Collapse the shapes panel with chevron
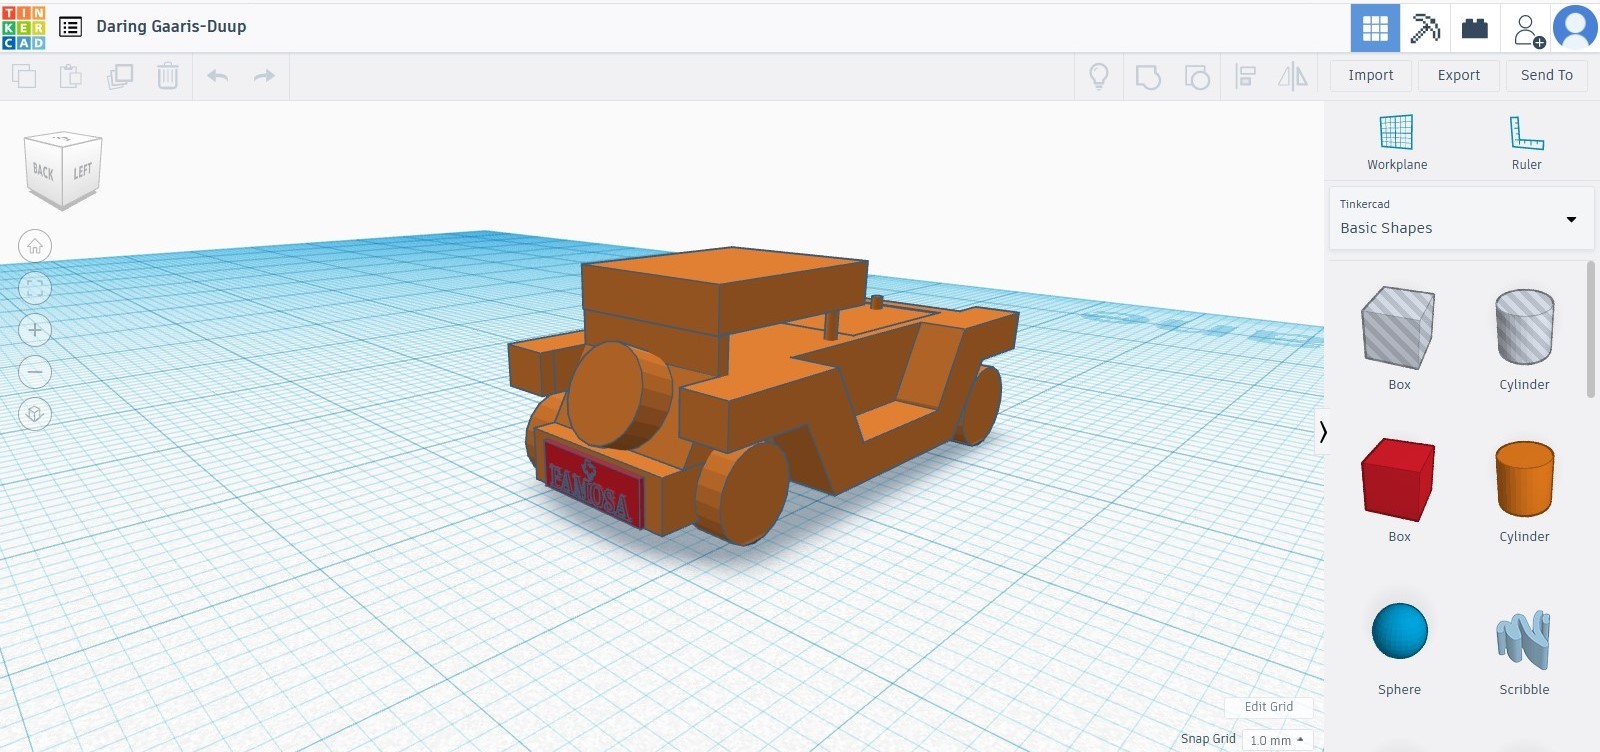The width and height of the screenshot is (1600, 752). [x=1322, y=432]
